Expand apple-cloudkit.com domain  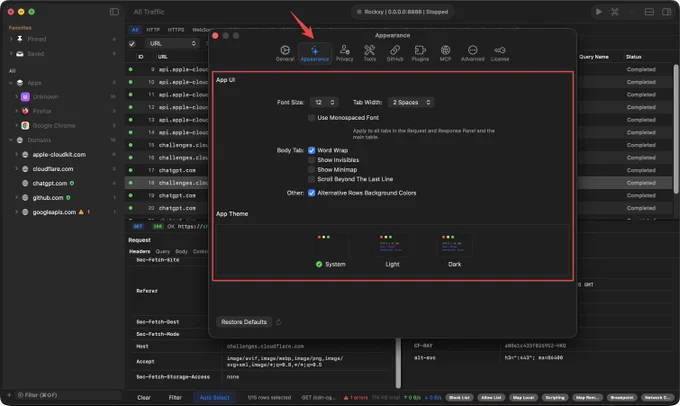(x=16, y=154)
